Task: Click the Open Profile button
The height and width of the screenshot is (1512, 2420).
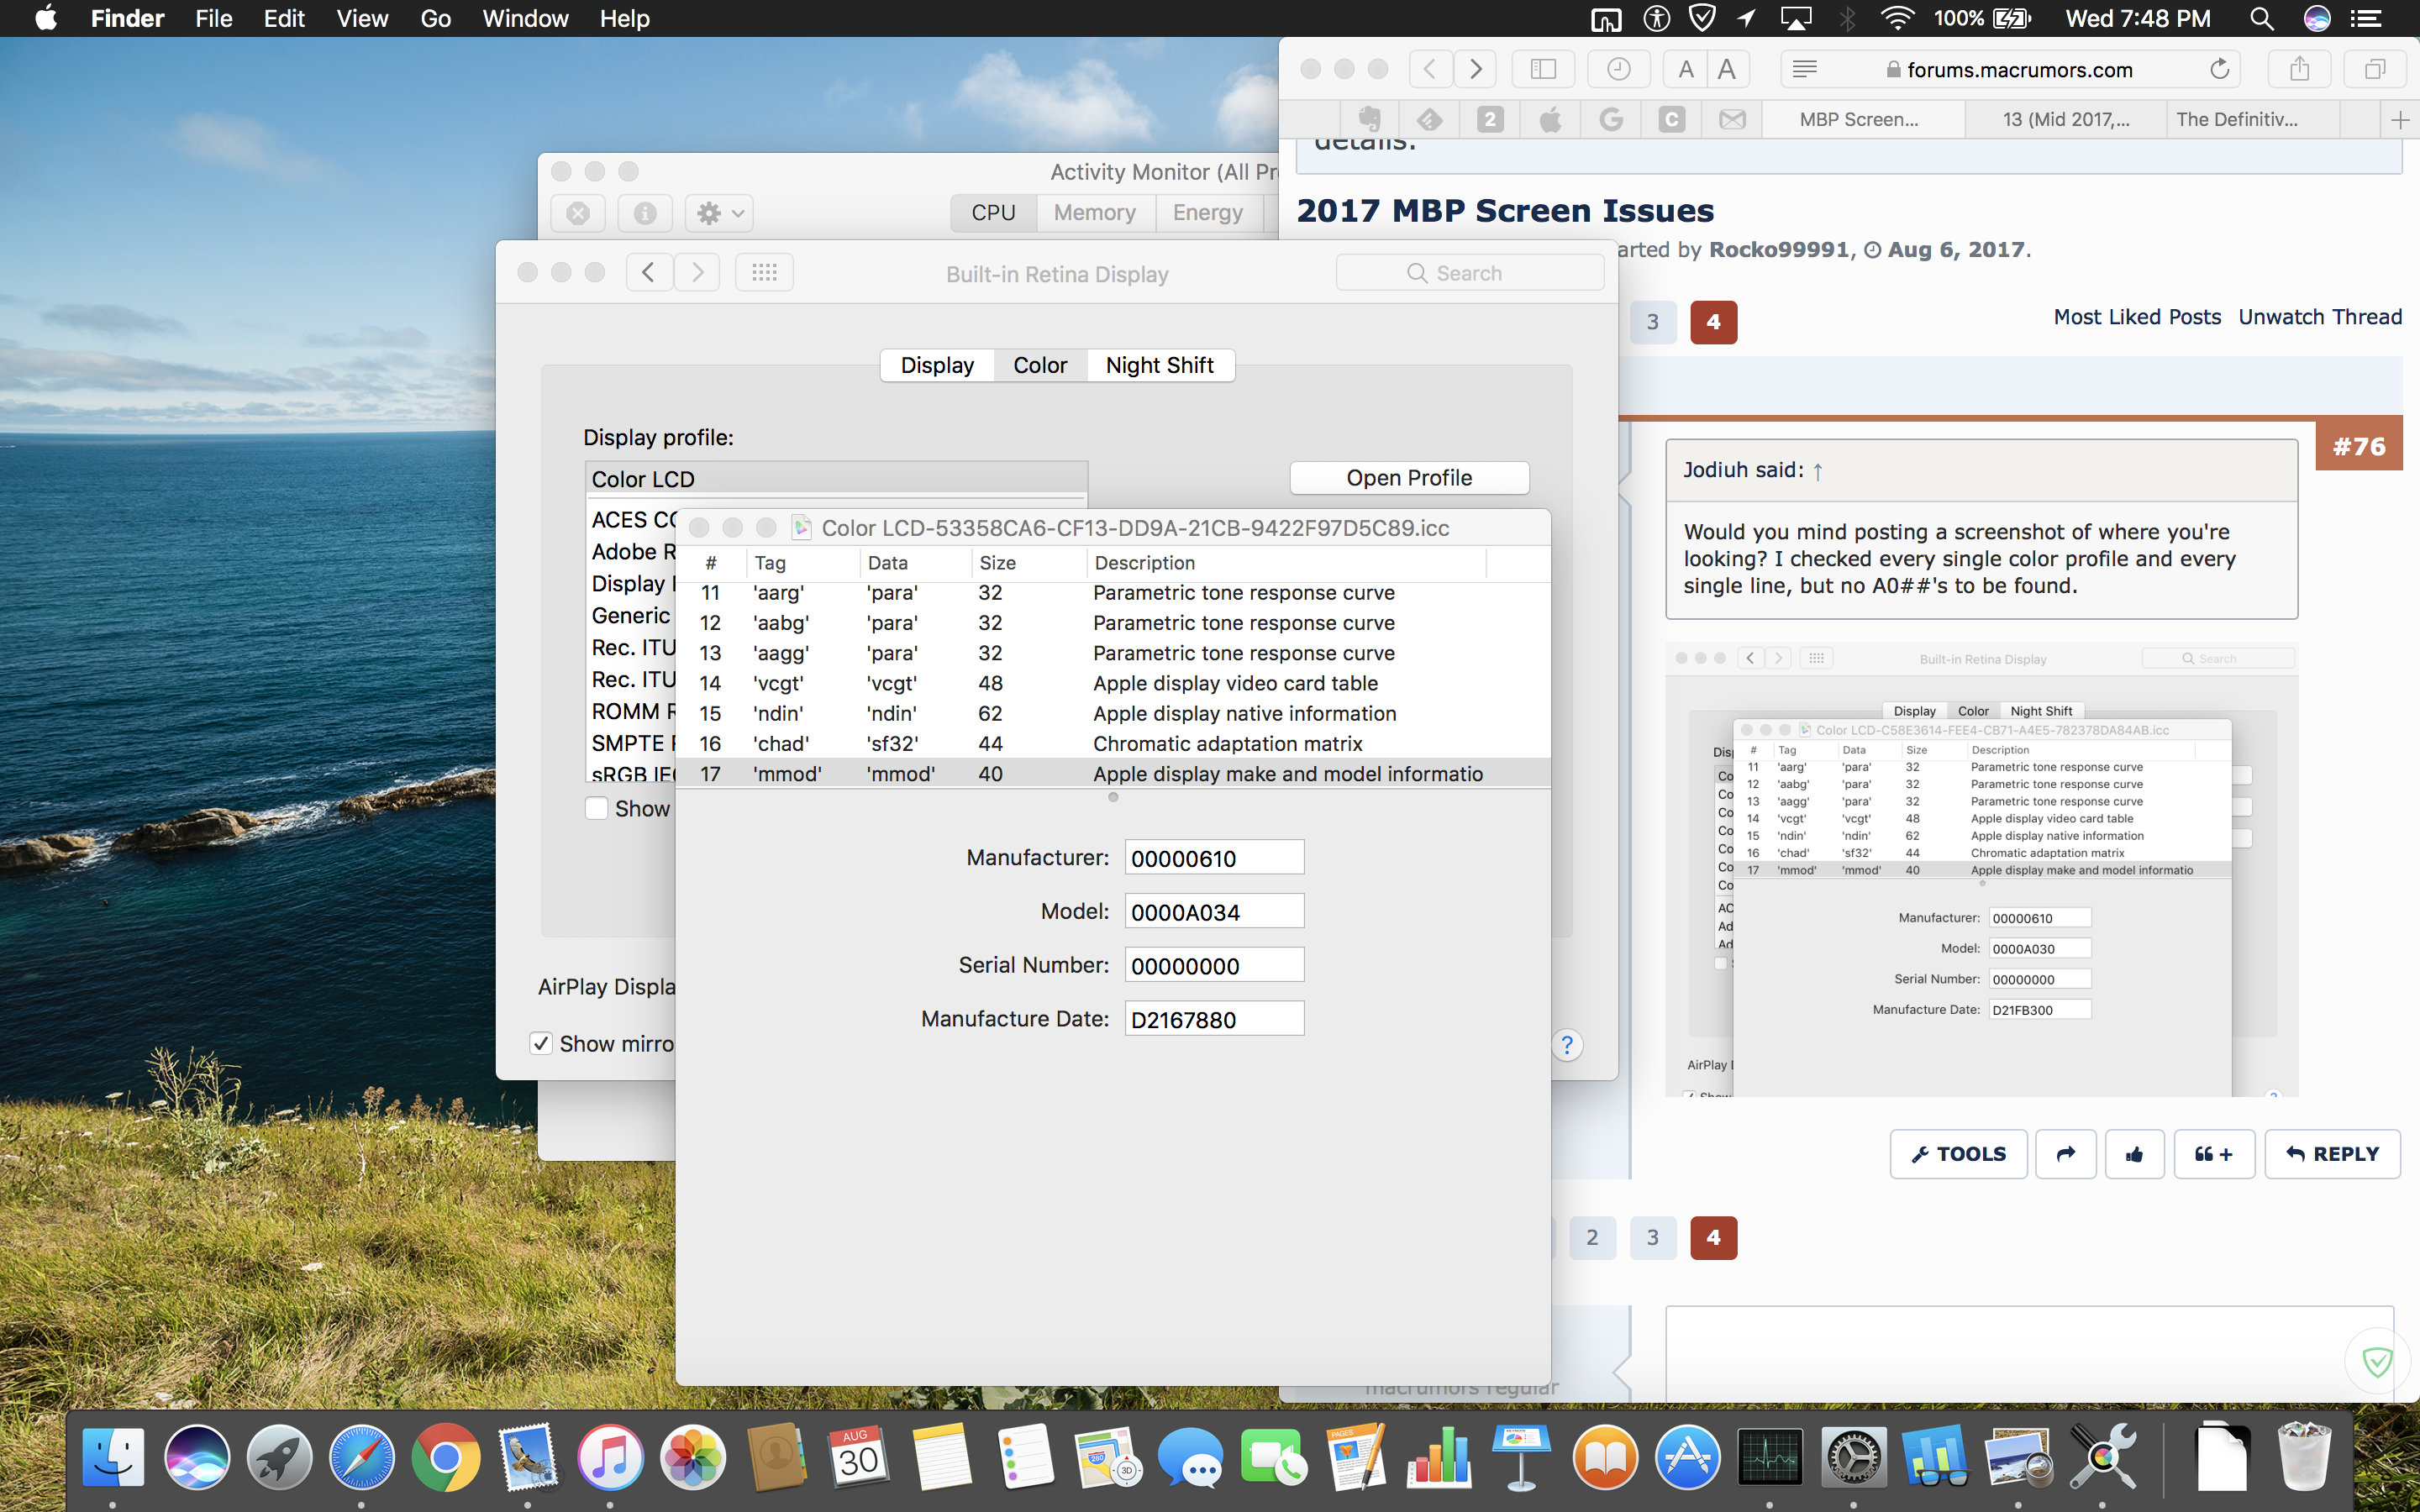Action: (x=1408, y=478)
